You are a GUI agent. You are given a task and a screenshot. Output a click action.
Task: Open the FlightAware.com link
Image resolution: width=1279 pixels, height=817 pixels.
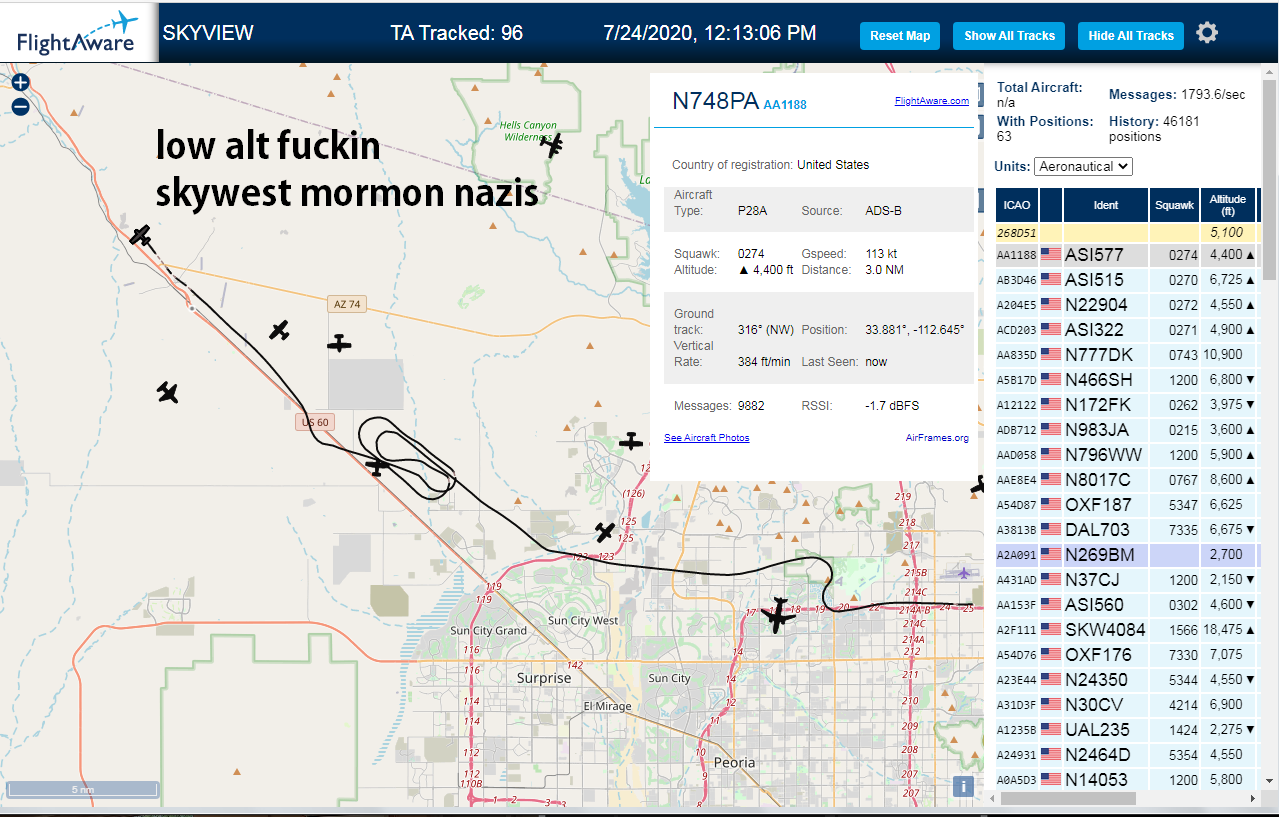[931, 101]
